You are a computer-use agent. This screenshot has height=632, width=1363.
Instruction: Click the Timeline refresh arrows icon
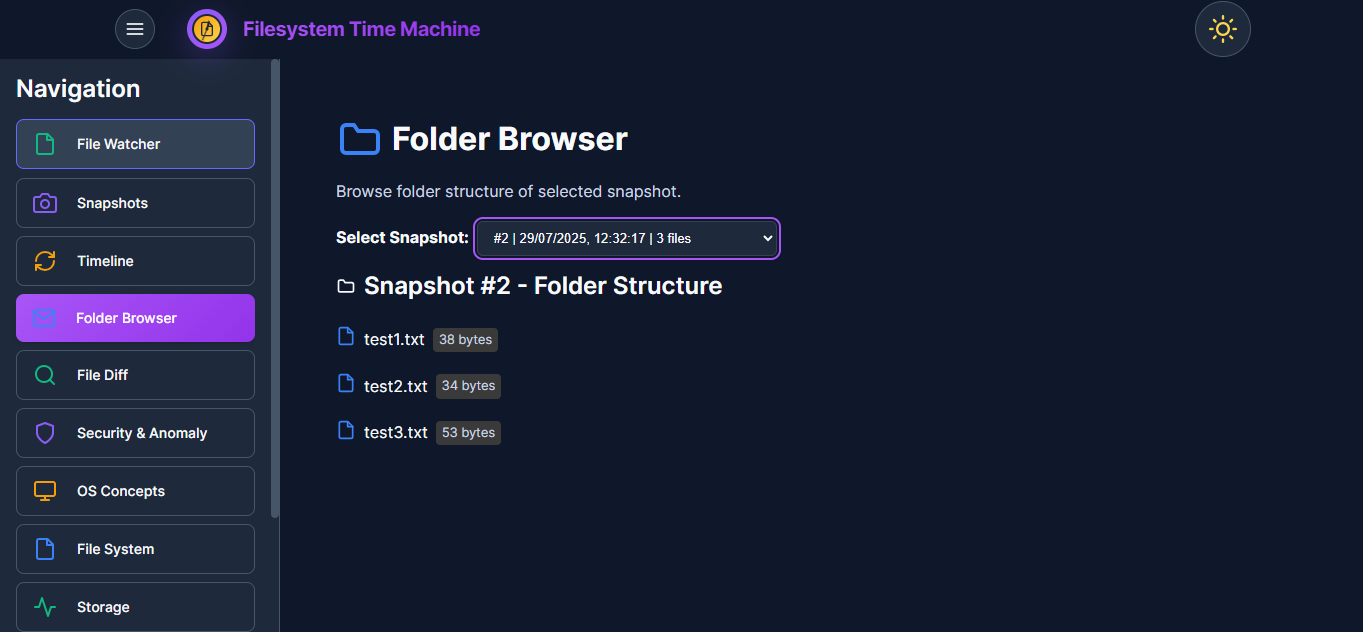click(x=45, y=261)
